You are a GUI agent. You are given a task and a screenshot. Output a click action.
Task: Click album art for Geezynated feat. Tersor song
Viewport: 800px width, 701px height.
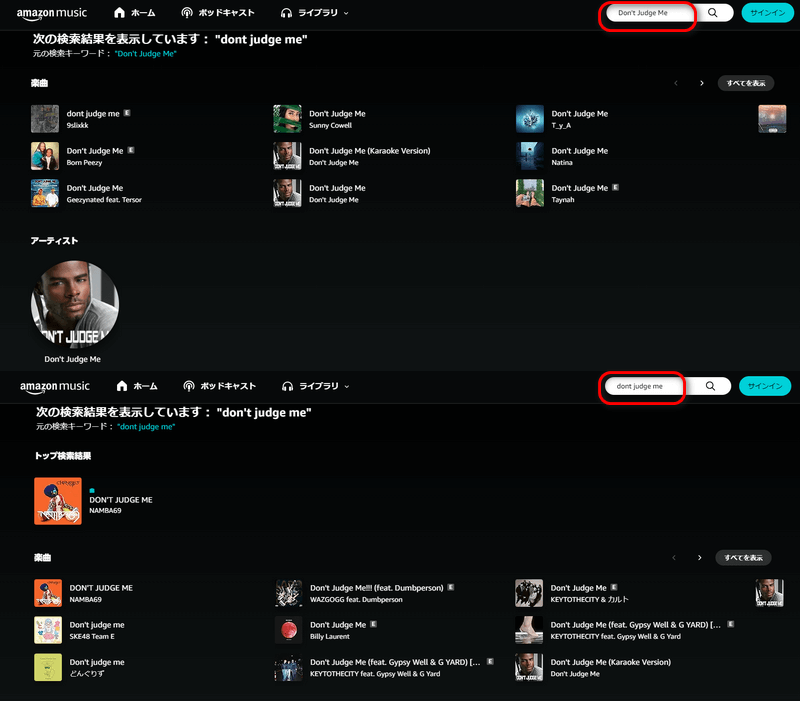45,193
